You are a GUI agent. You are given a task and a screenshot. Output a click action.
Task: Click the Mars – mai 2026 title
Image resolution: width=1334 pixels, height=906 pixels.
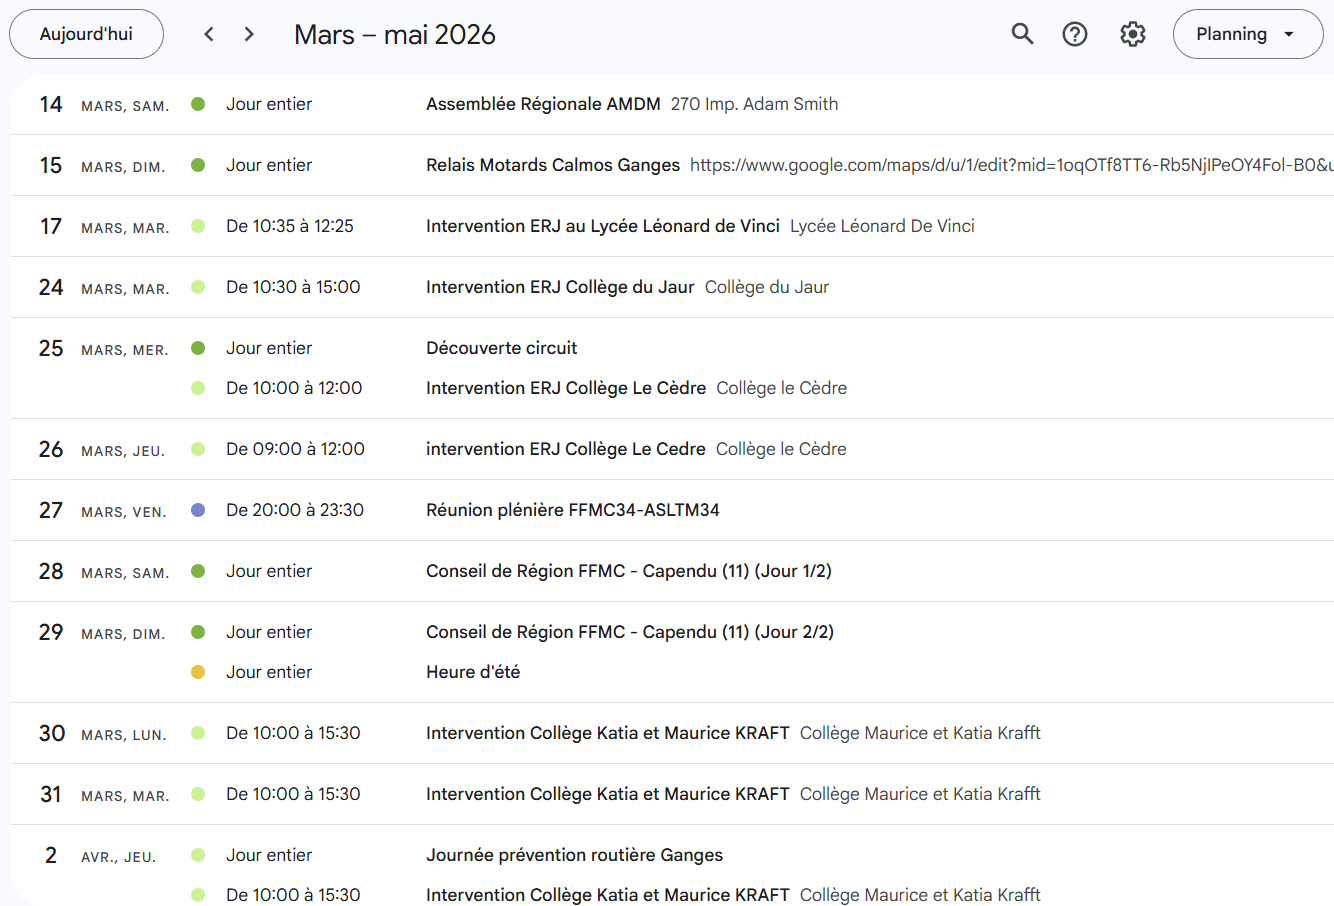pos(394,34)
